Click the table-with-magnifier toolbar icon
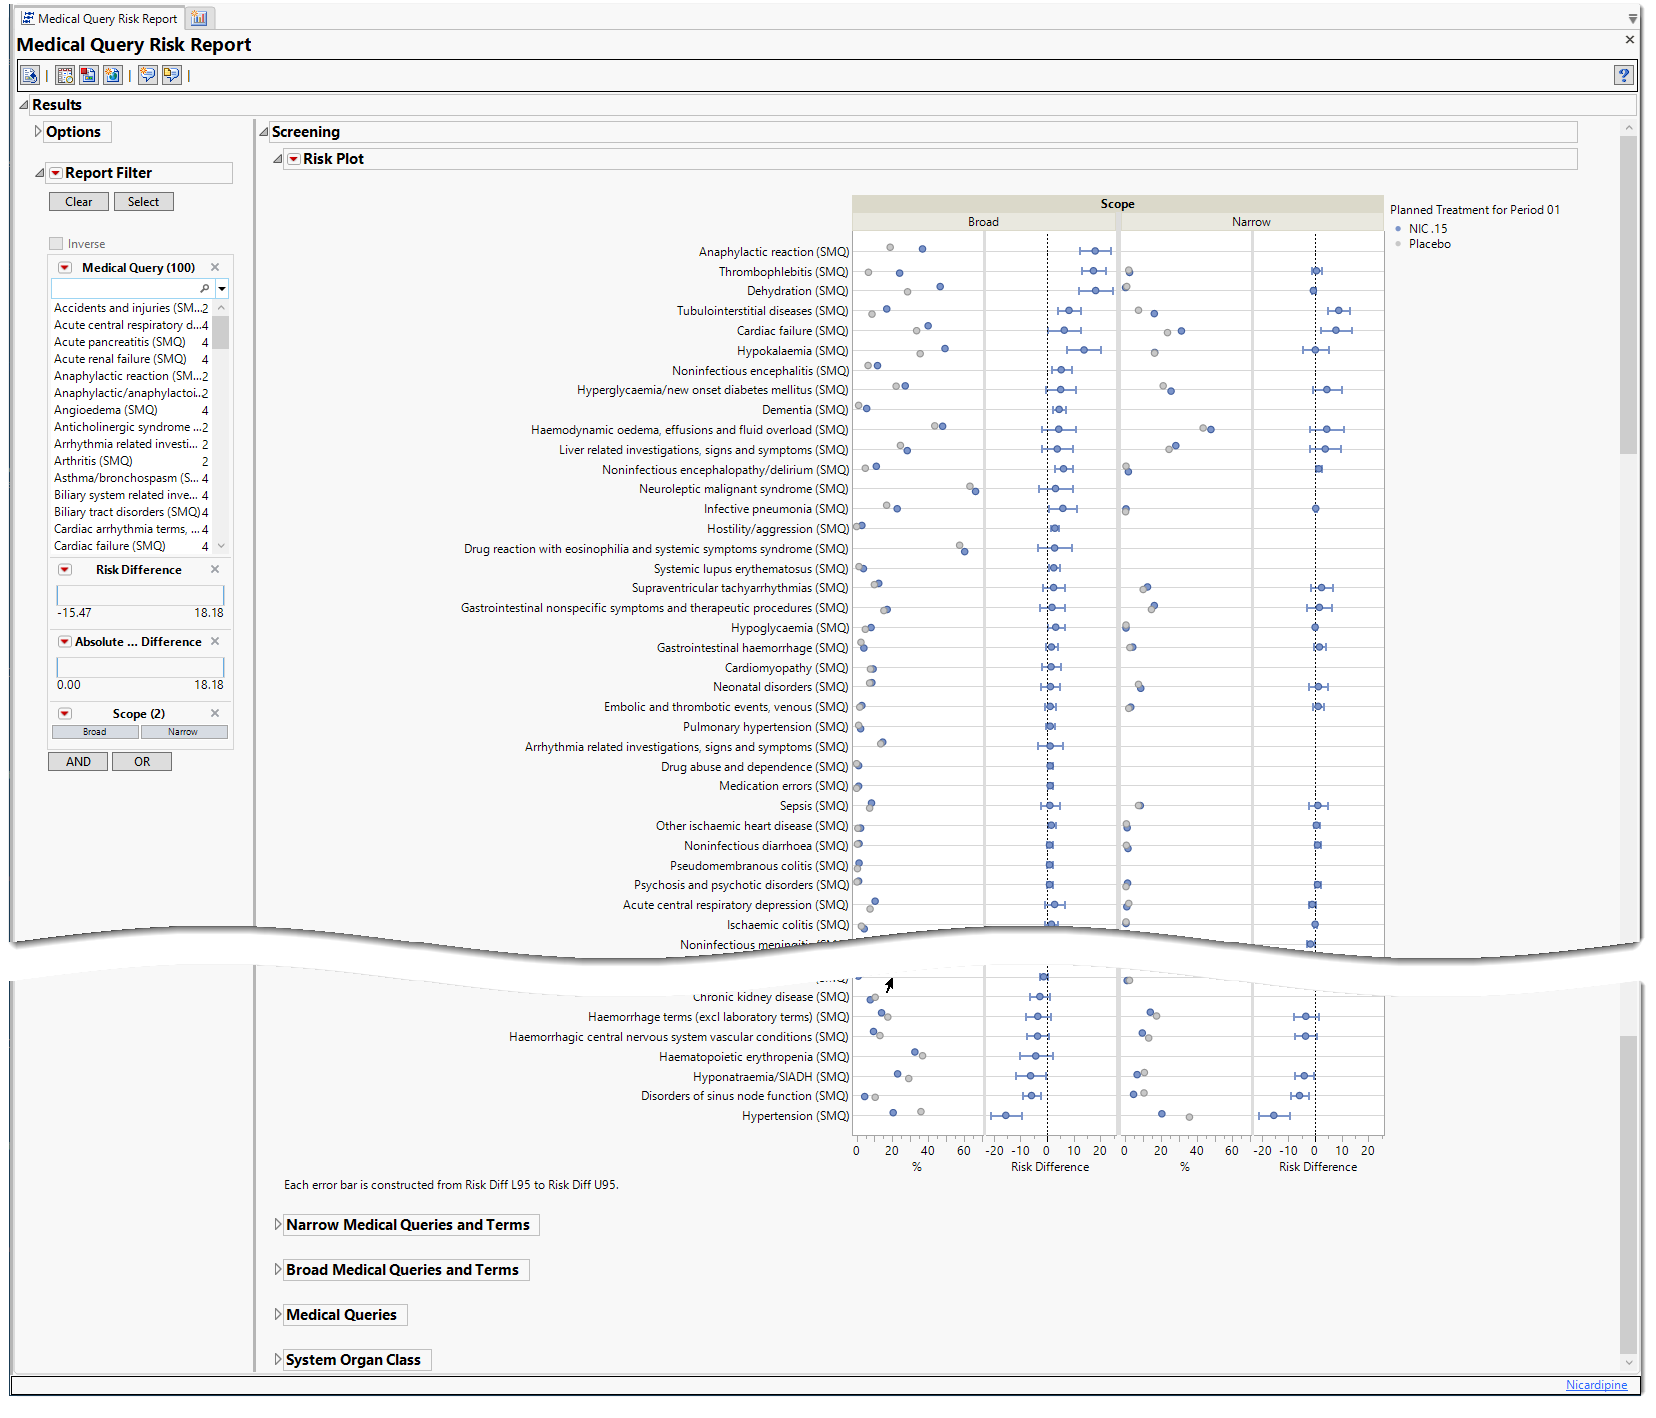Viewport: 1656px width, 1418px height. 65,75
